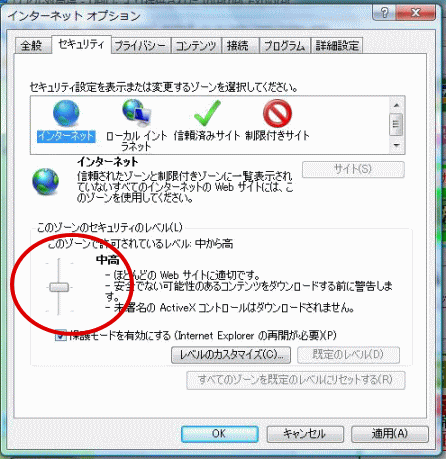The height and width of the screenshot is (459, 446).
Task: Select the 信頼済みサイト green checkmark icon
Action: [x=207, y=113]
